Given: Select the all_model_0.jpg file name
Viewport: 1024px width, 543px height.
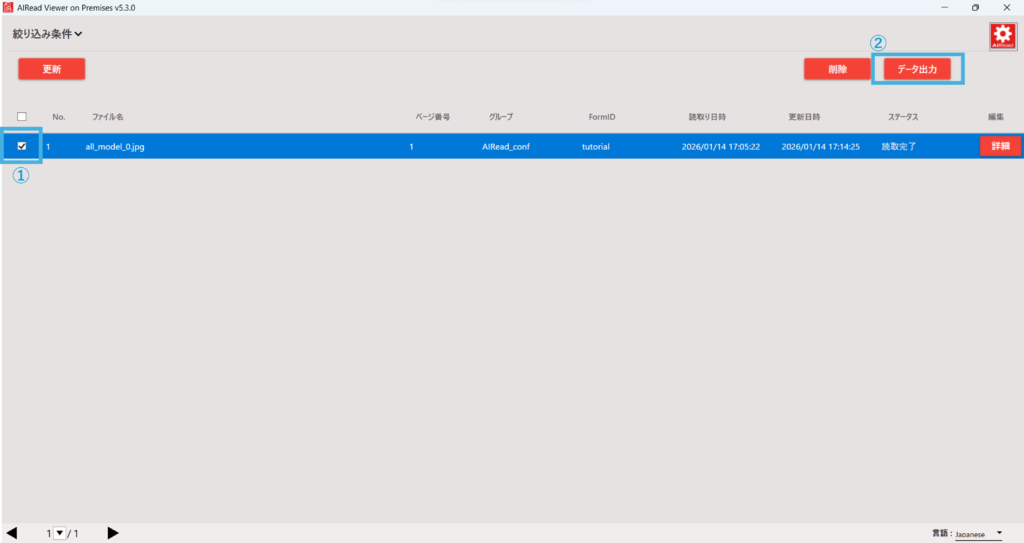Looking at the screenshot, I should (115, 147).
